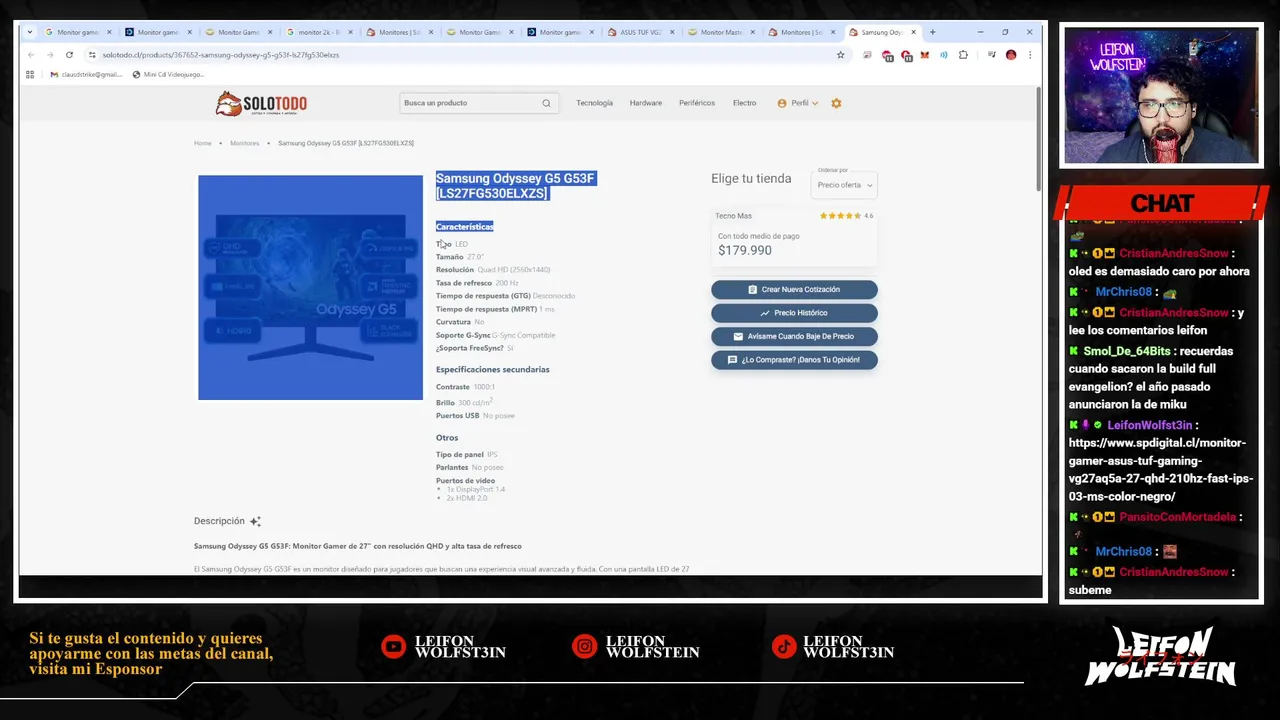Open the Gmail bookmark clausdstrike@gmail

coord(85,74)
